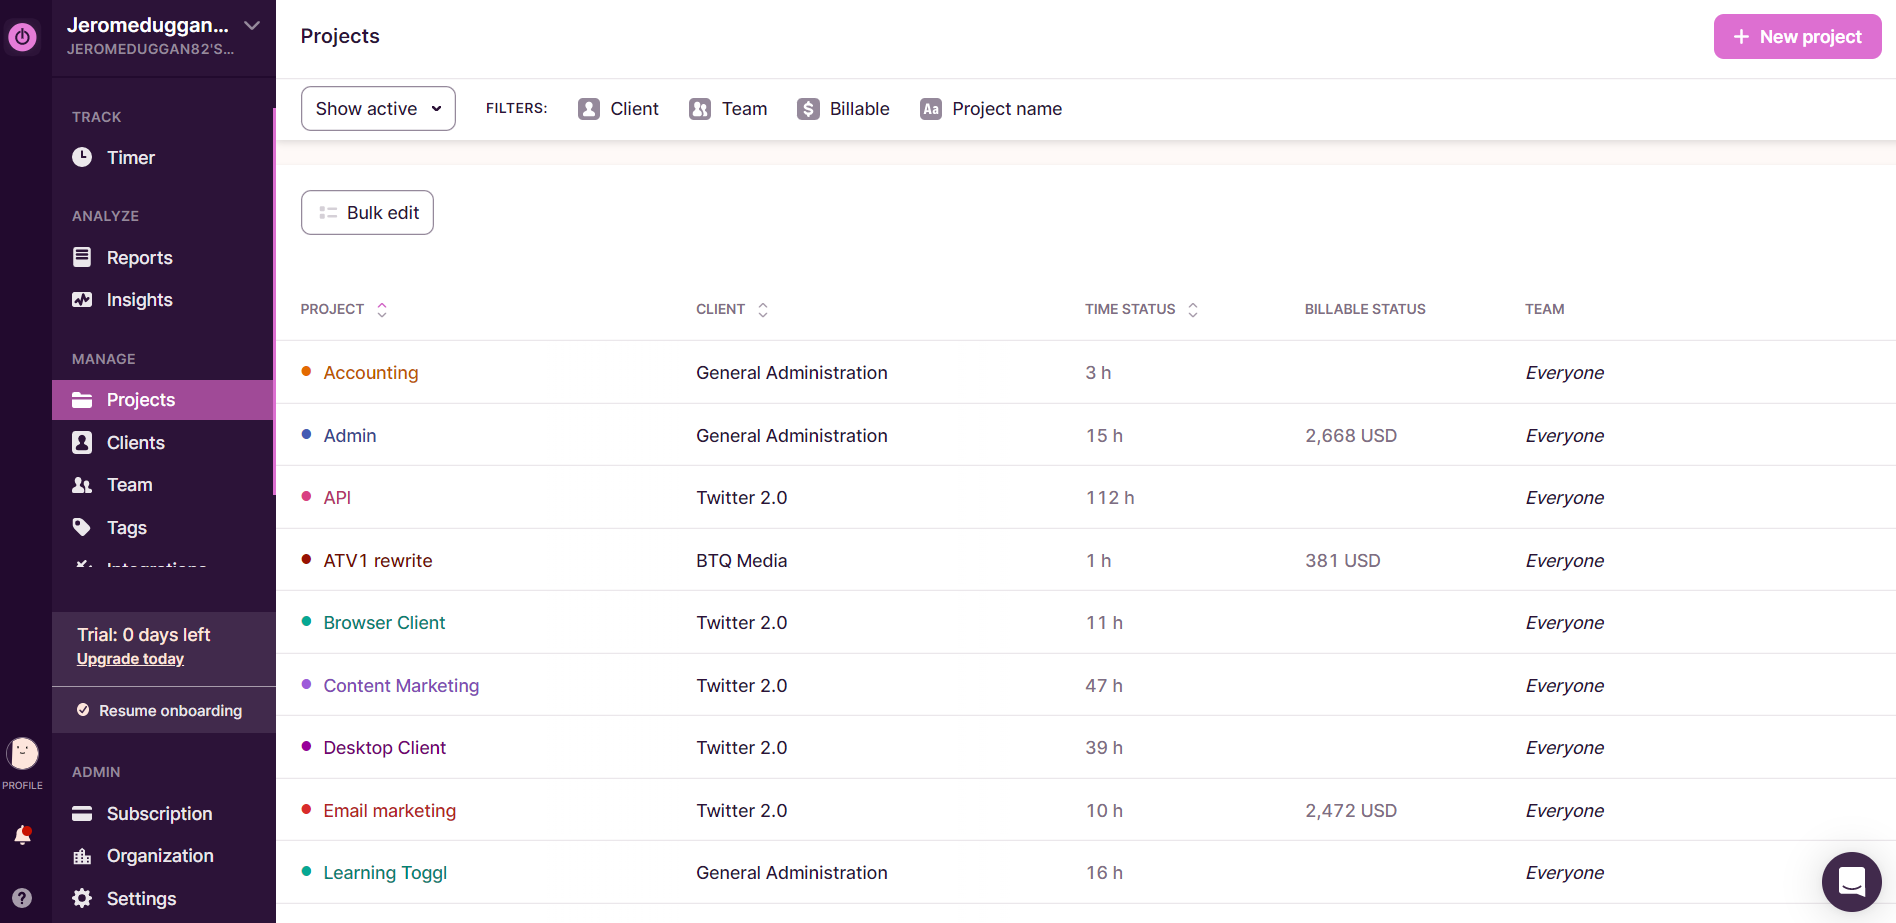Click Resume onboarding

point(170,711)
